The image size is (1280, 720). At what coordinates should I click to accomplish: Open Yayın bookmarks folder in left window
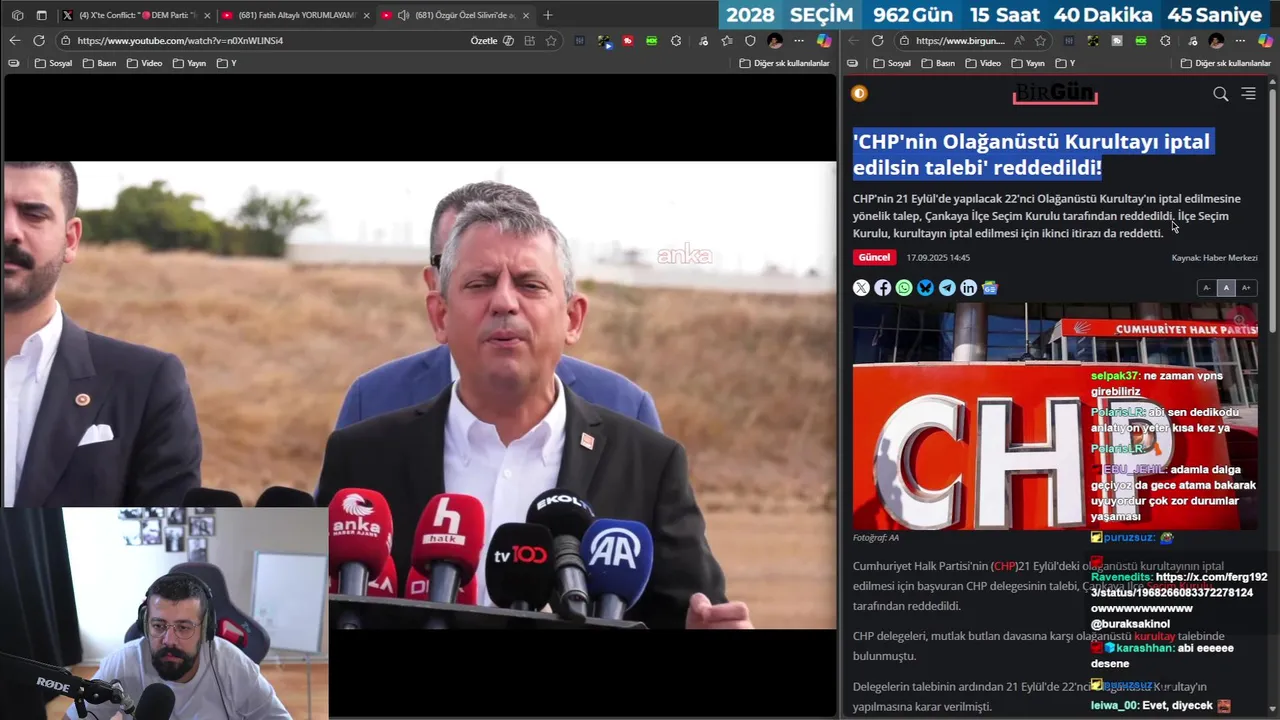pos(189,63)
